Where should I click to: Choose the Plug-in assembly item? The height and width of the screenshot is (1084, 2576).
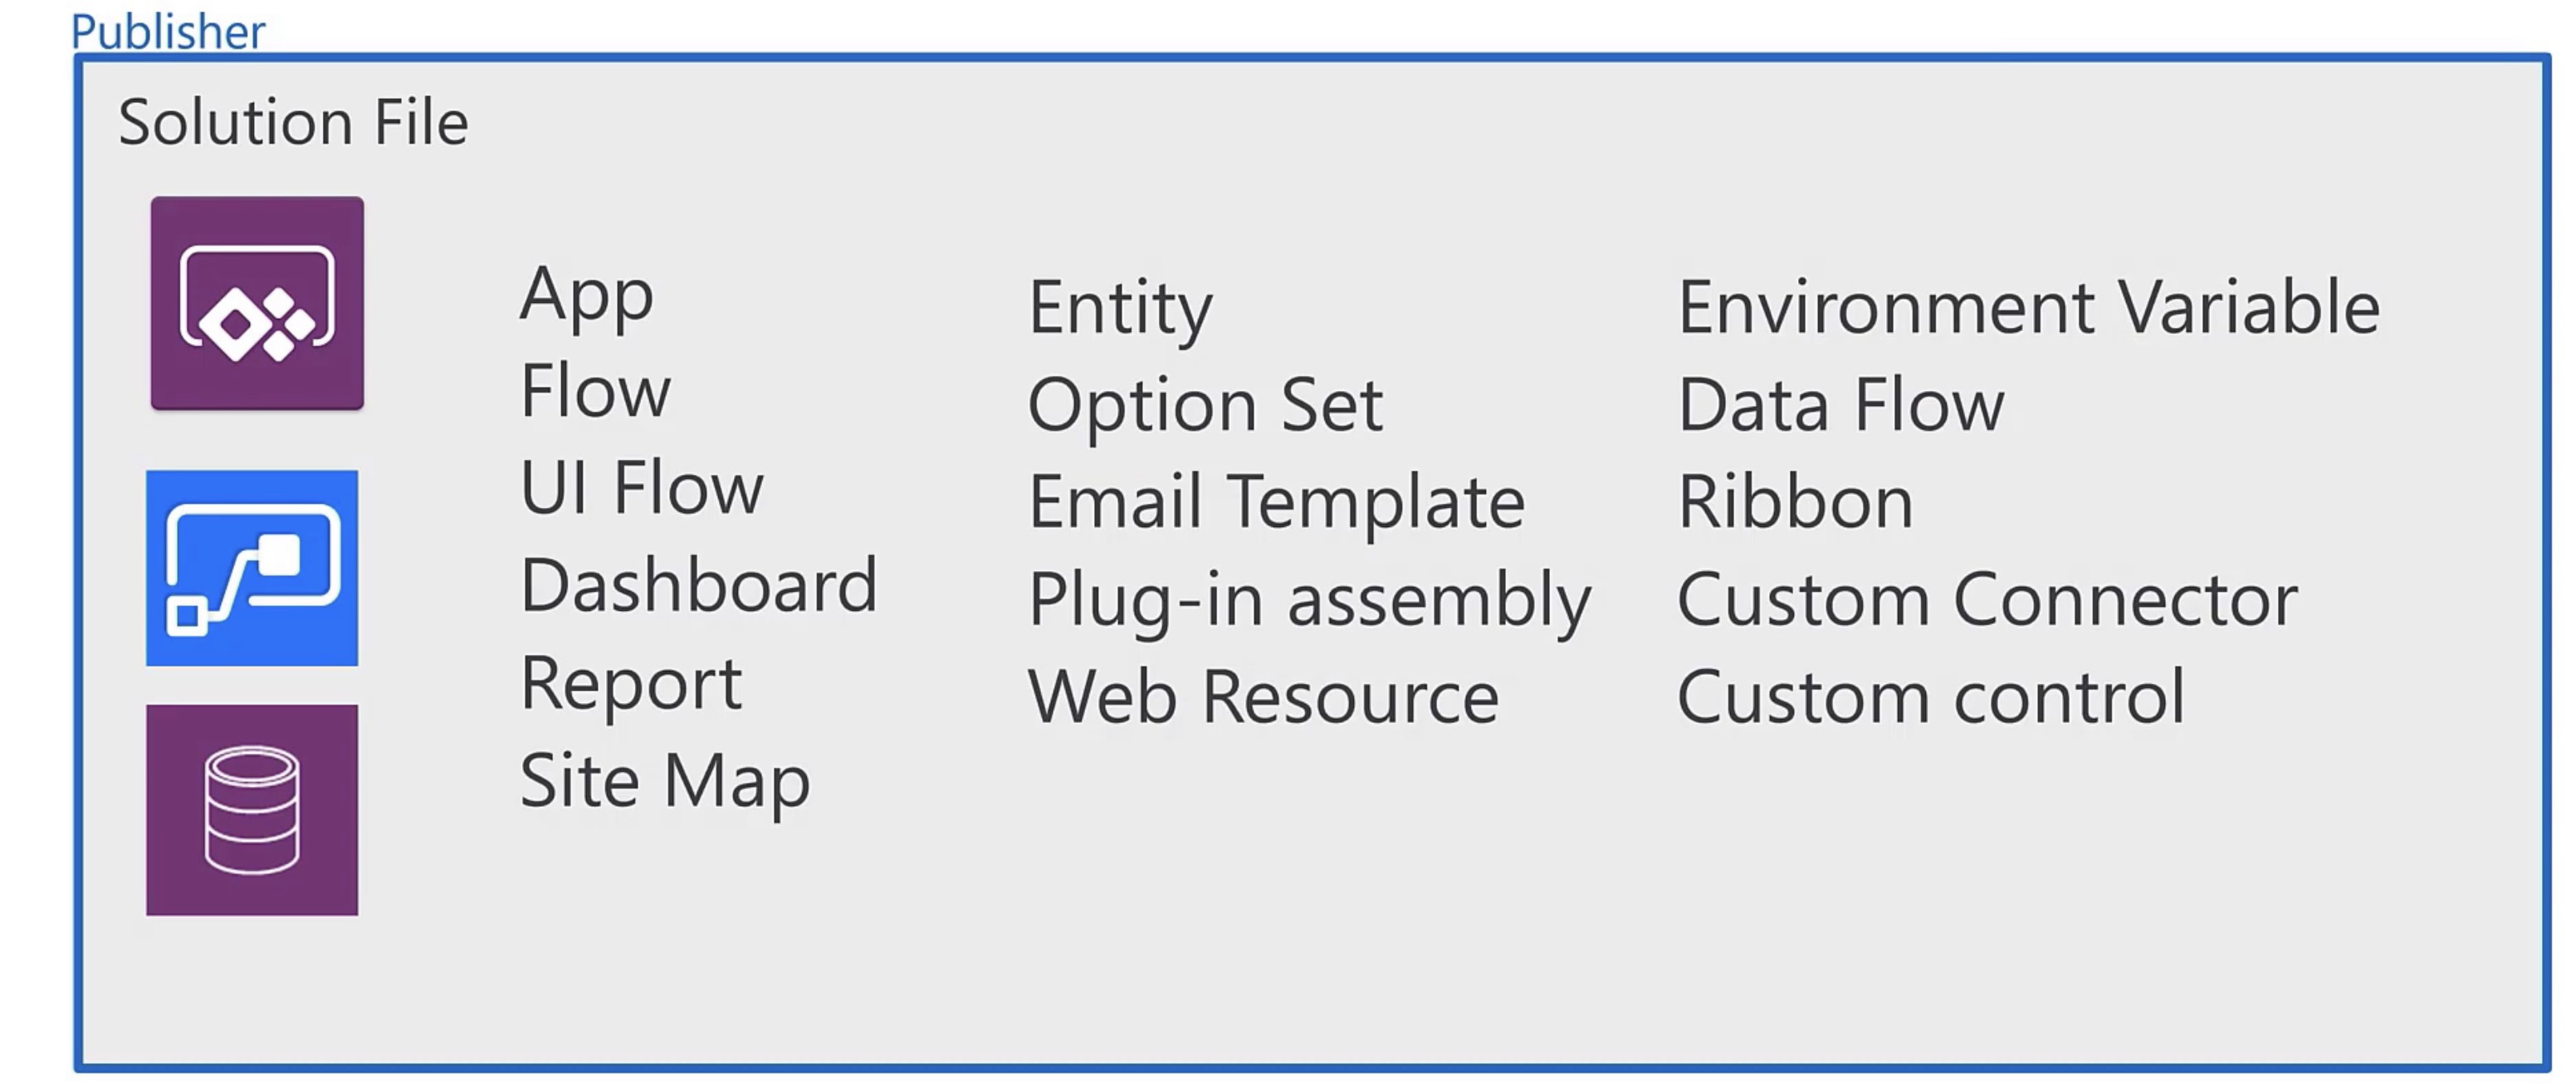pyautogui.click(x=1309, y=600)
